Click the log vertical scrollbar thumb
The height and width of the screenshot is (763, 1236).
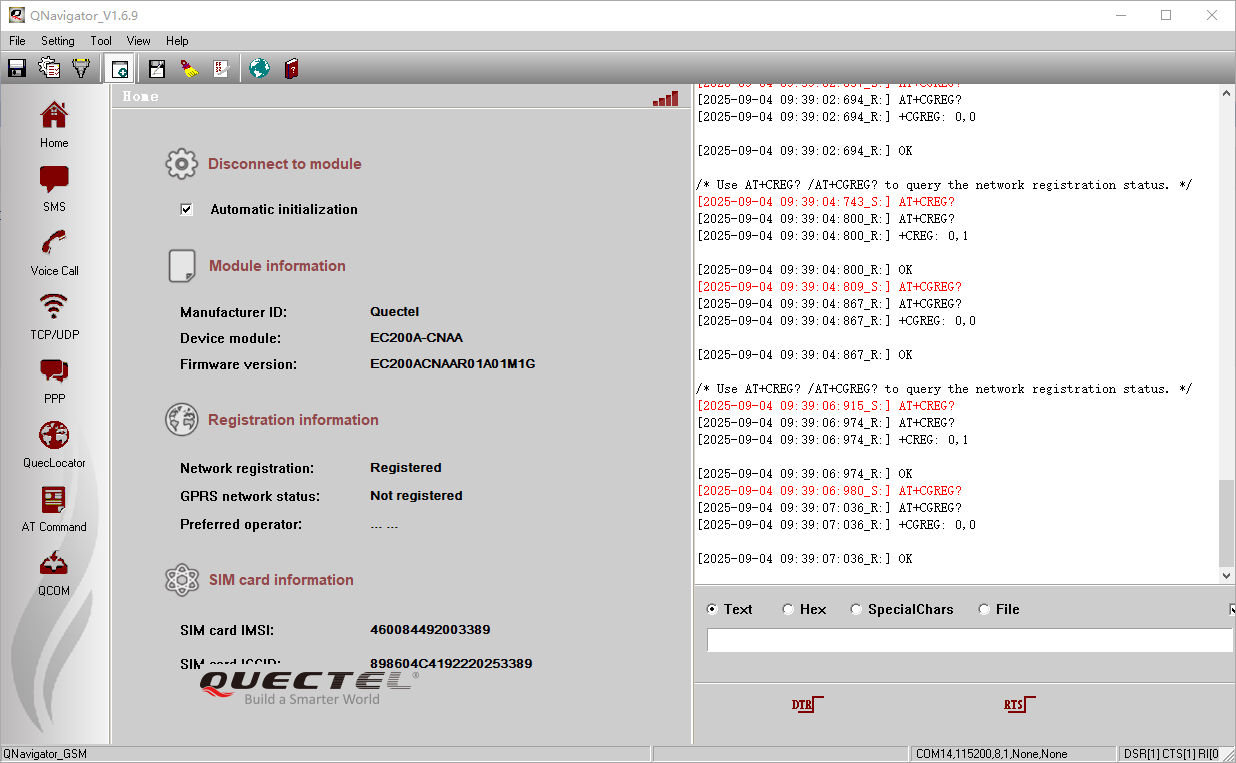tap(1227, 523)
